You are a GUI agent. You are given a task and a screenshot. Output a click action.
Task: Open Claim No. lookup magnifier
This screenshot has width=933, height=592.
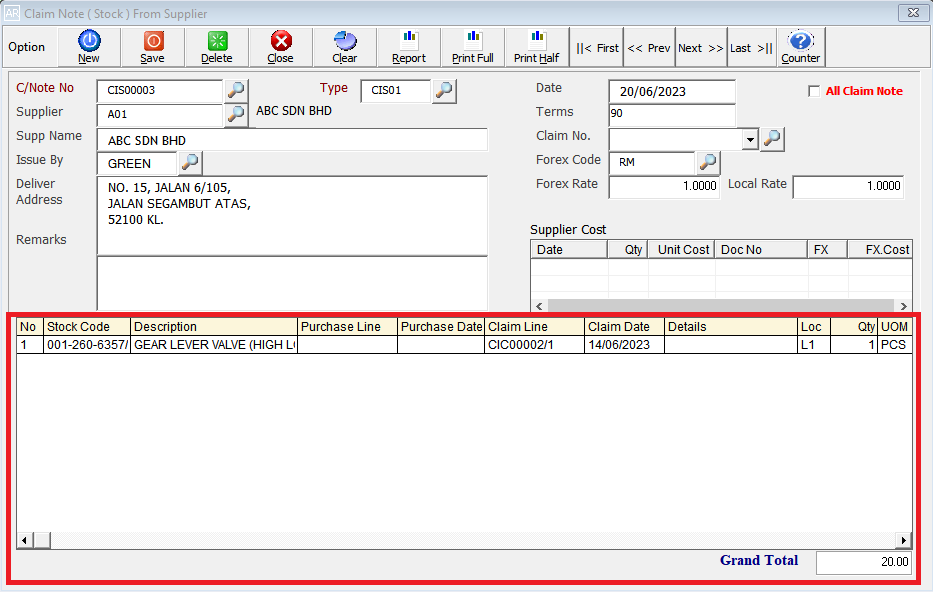772,139
